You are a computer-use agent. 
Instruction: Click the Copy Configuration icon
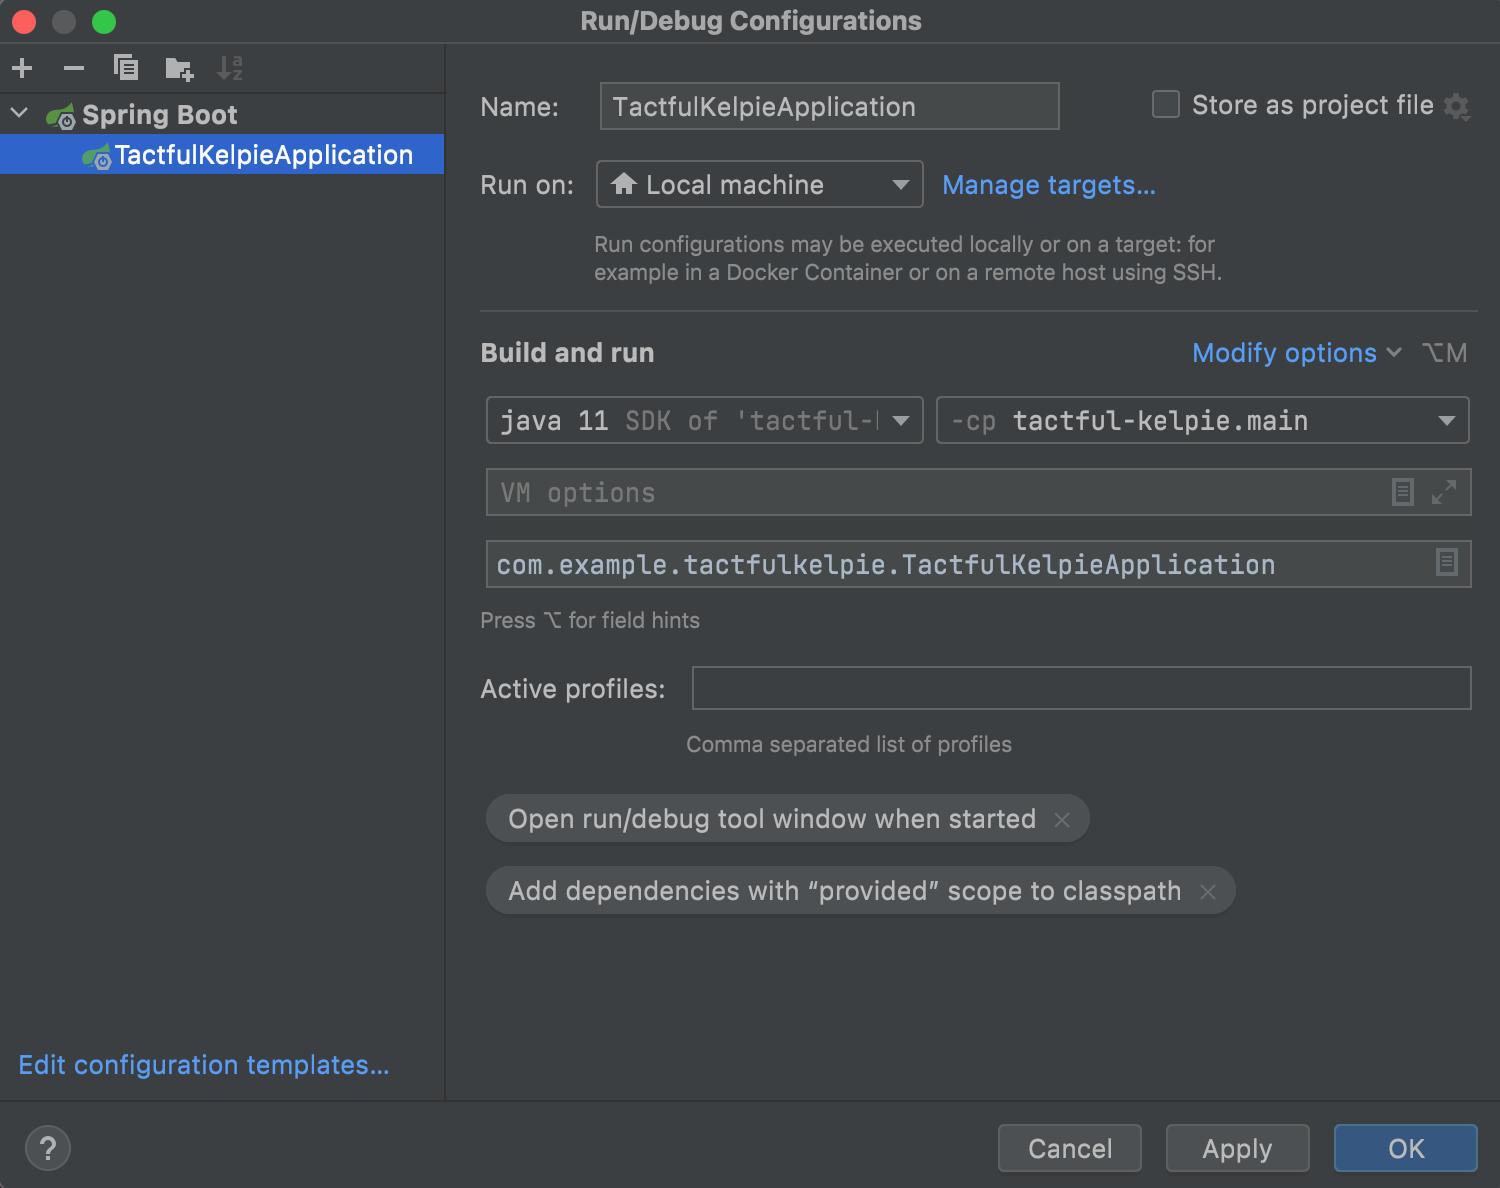tap(126, 68)
